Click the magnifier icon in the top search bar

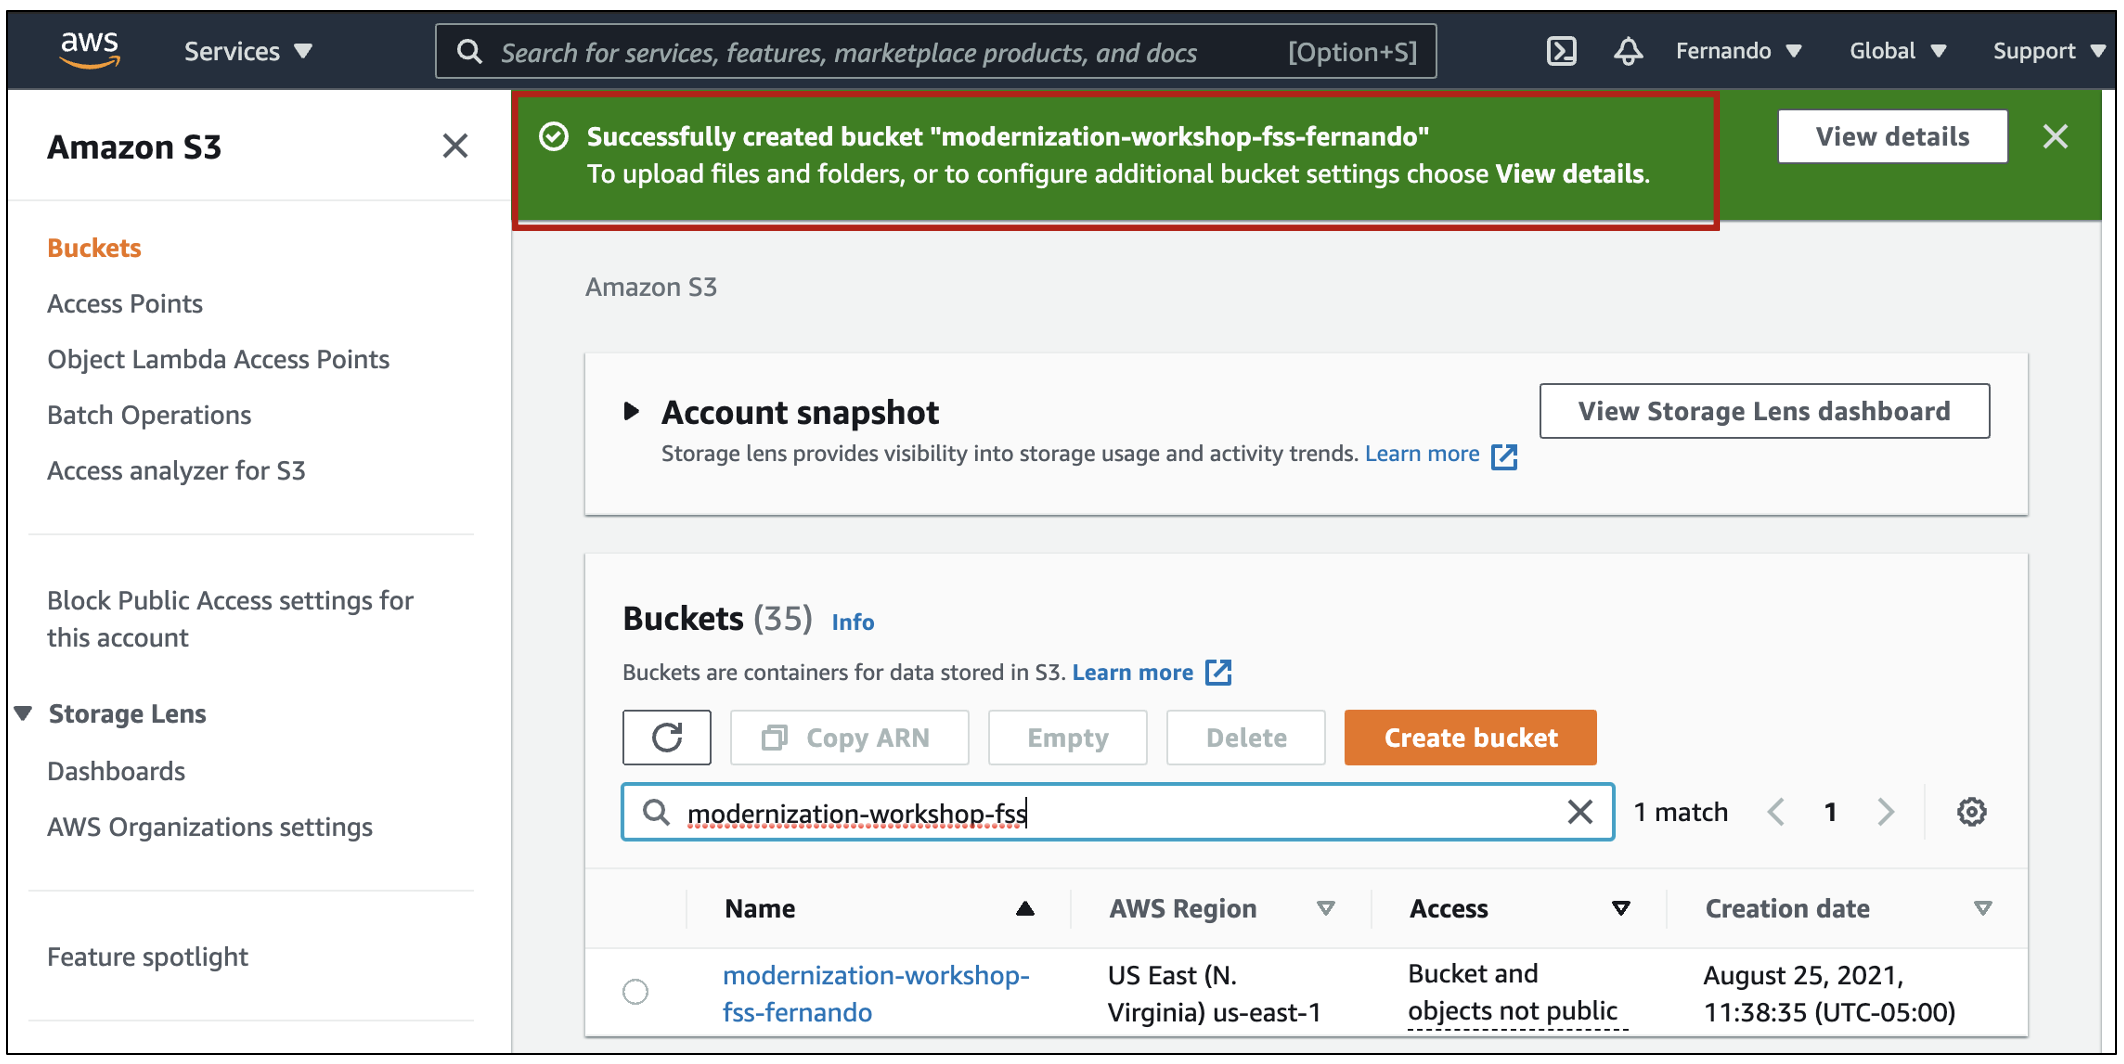click(x=469, y=52)
